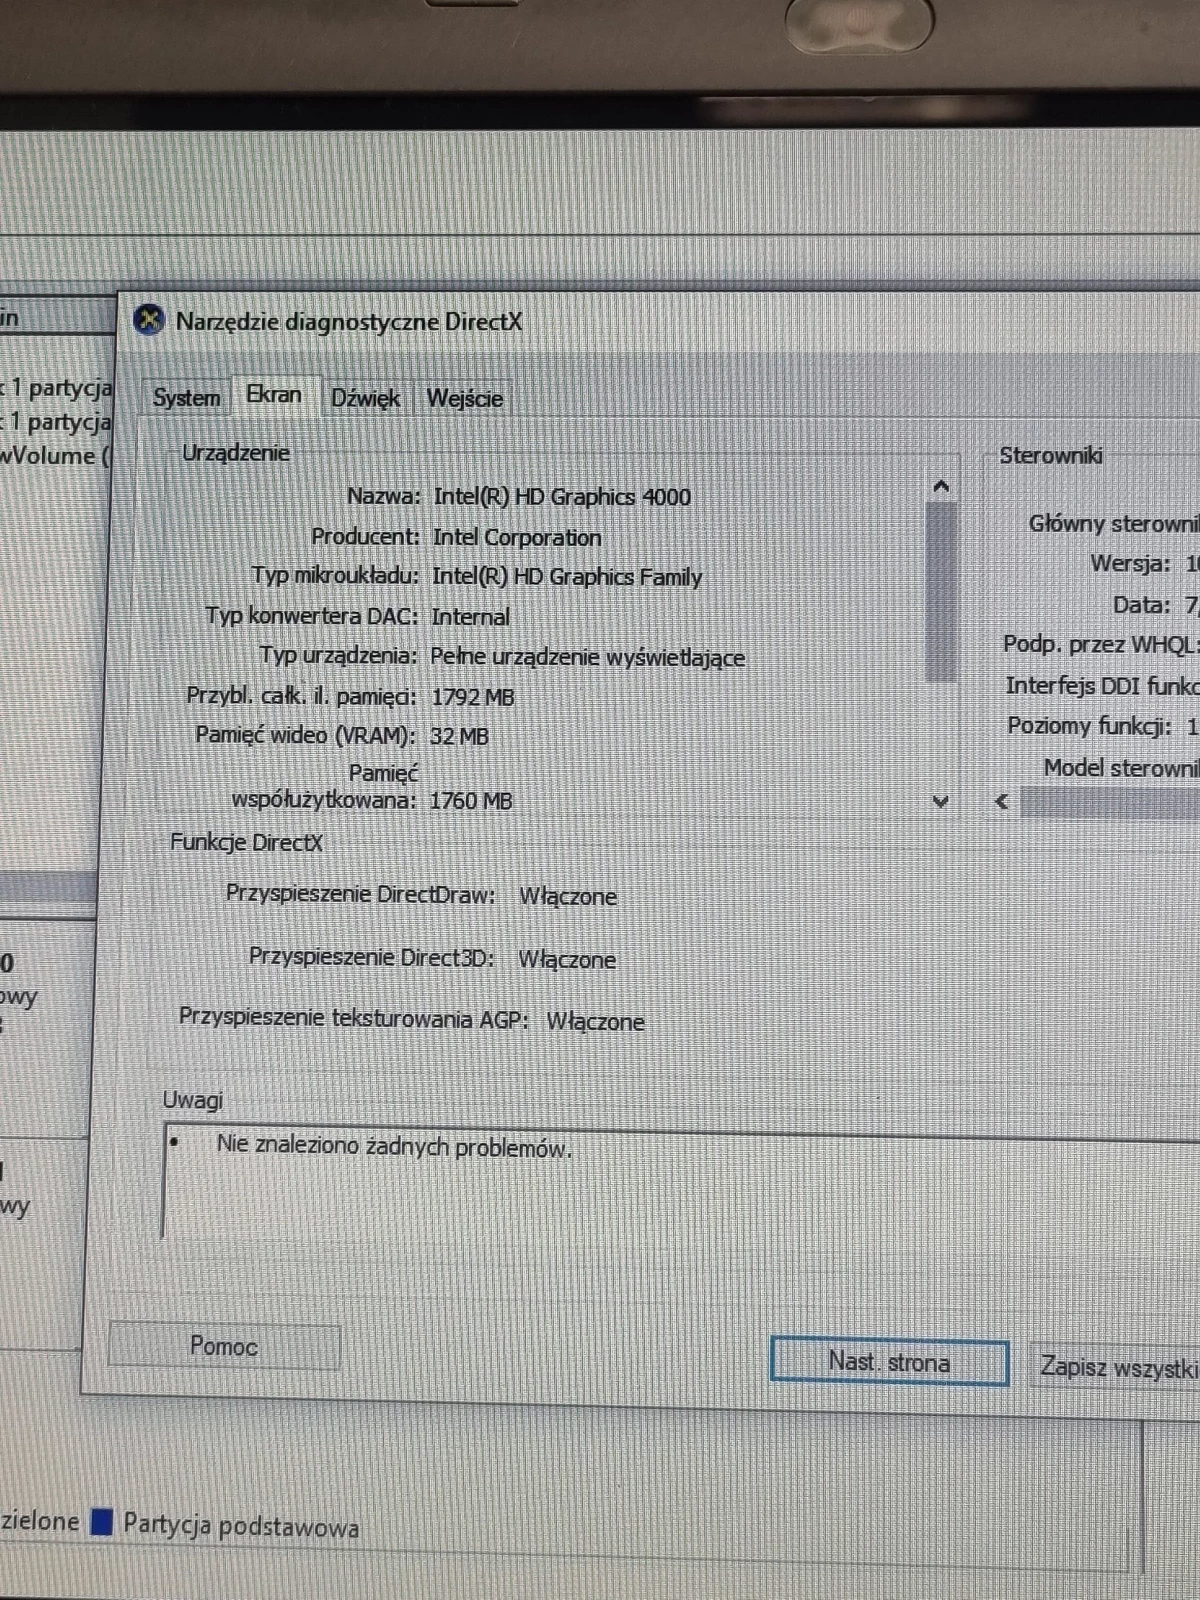The width and height of the screenshot is (1200, 1600).
Task: Click the Poziomy funkcji label
Action: tap(1089, 726)
